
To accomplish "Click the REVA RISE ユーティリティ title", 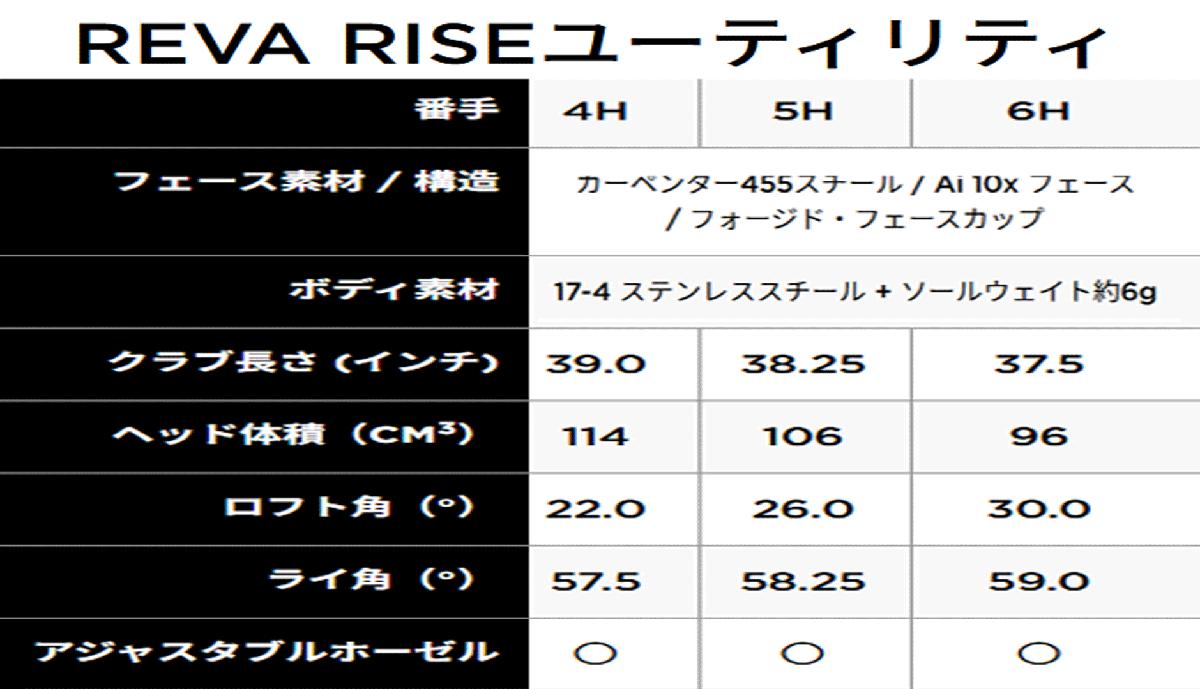I will [592, 44].
